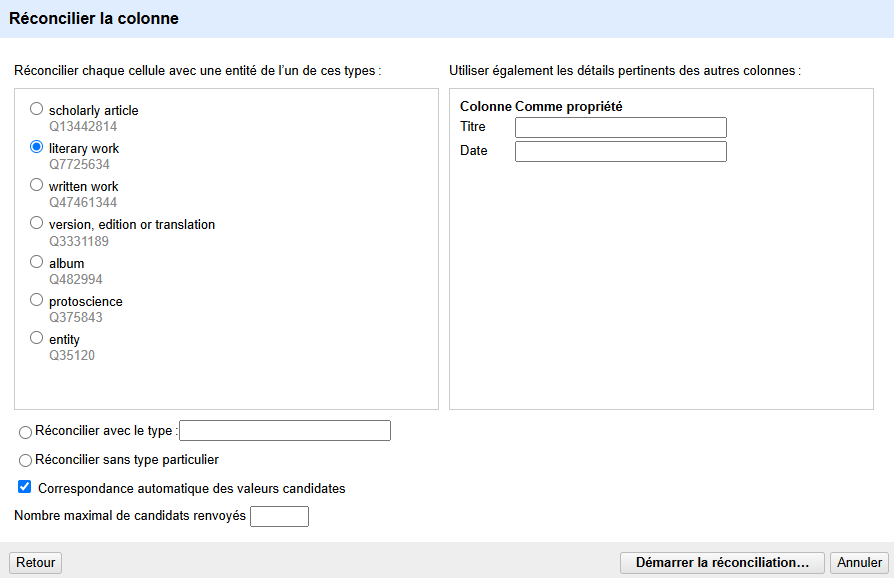Image resolution: width=894 pixels, height=578 pixels.
Task: Select the "written work" type radio button
Action: (37, 184)
